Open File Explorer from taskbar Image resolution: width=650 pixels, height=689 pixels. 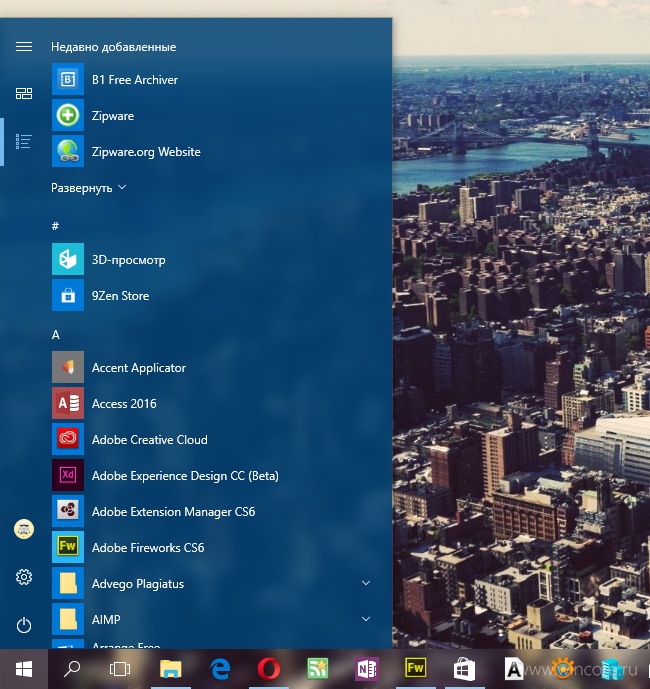tap(171, 669)
